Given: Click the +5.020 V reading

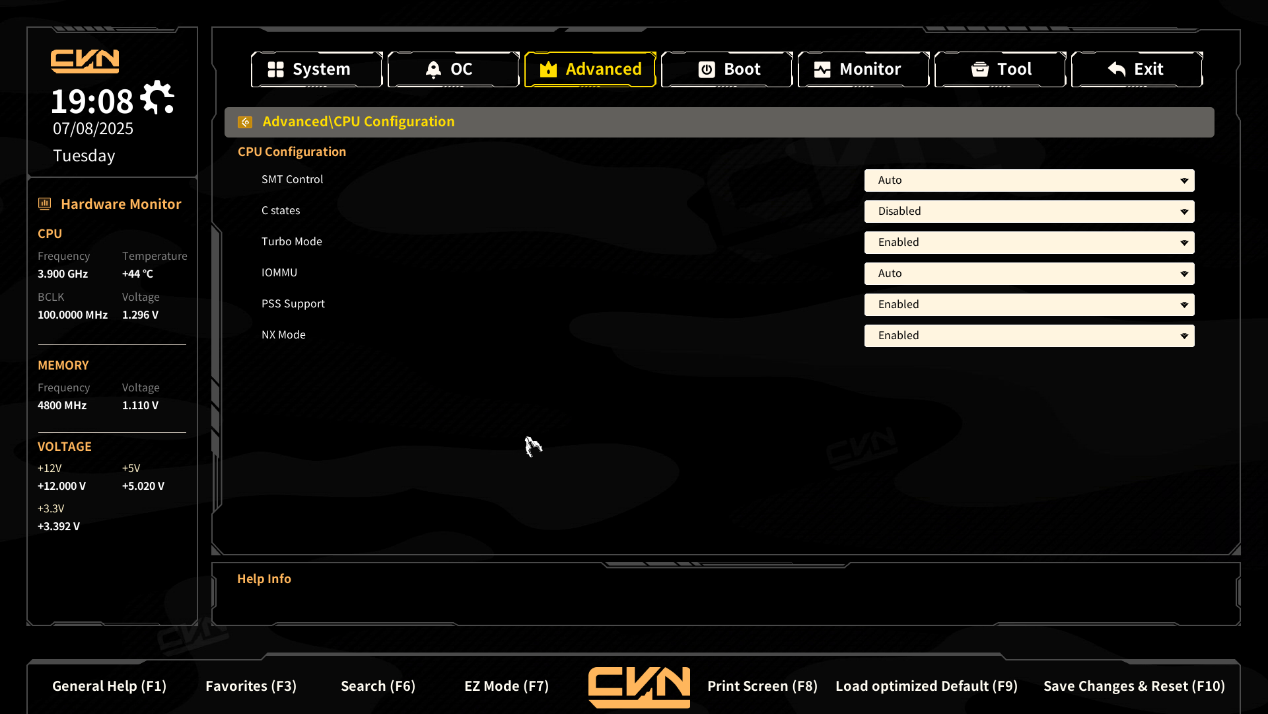Looking at the screenshot, I should click(143, 487).
